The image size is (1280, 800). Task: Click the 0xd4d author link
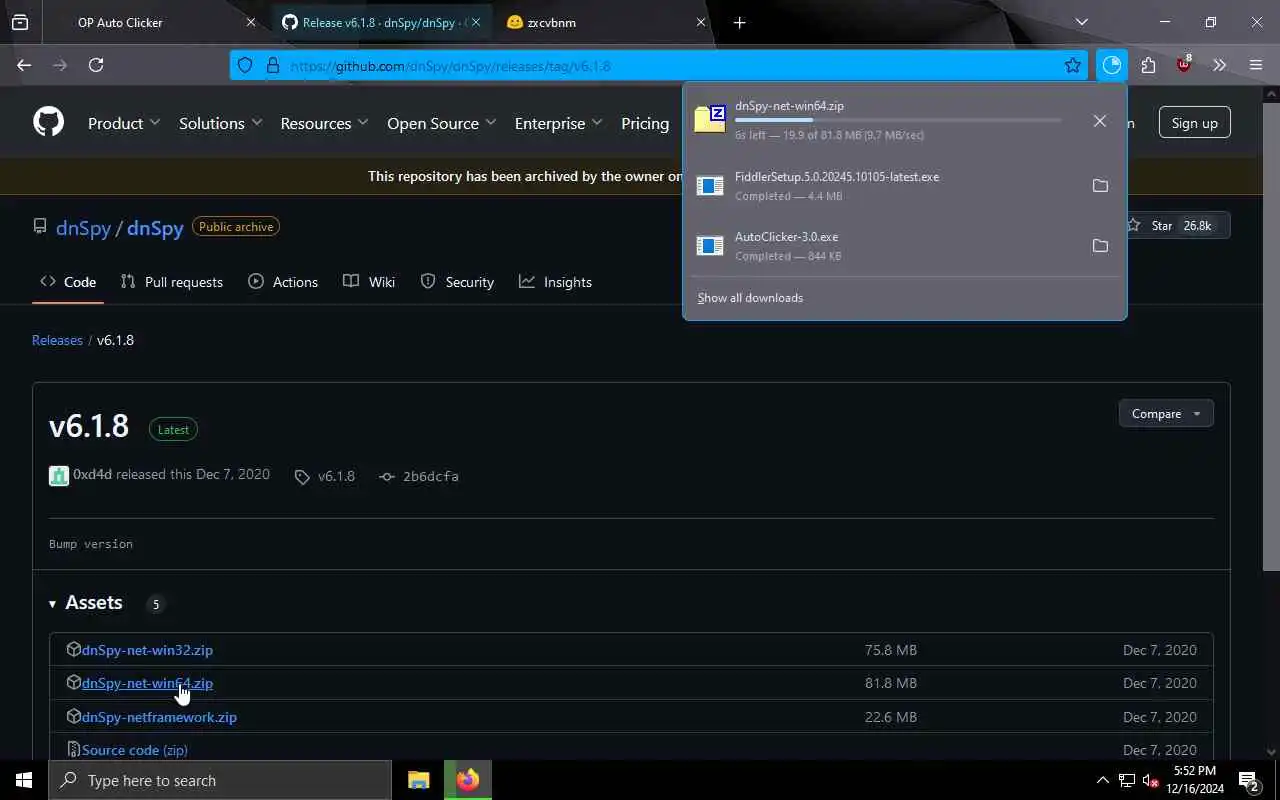point(92,474)
